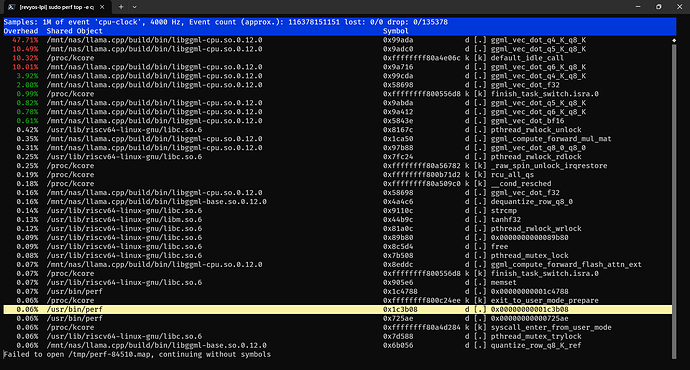Select the ggml_compute_forward_flash_attn_ext symbol
The image size is (690, 370).
coord(566,264)
